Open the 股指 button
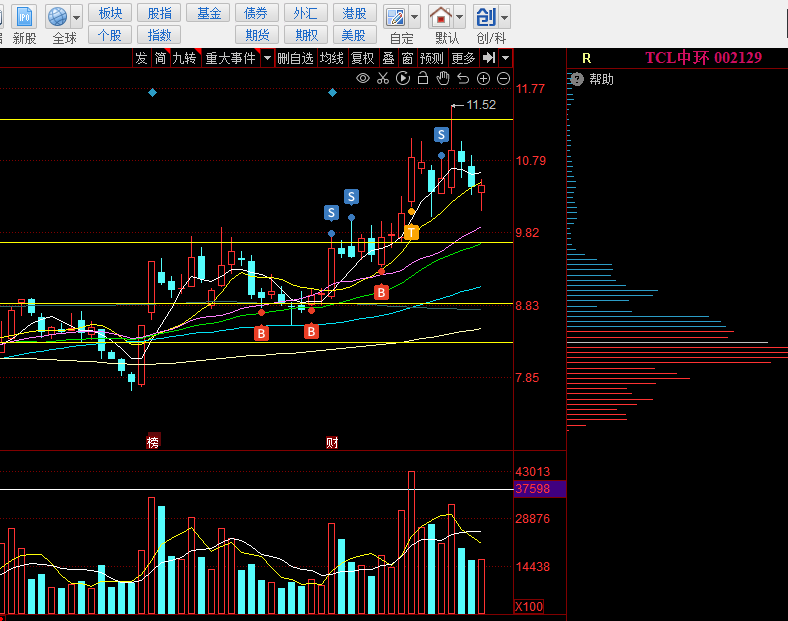This screenshot has height=621, width=788. [x=159, y=13]
